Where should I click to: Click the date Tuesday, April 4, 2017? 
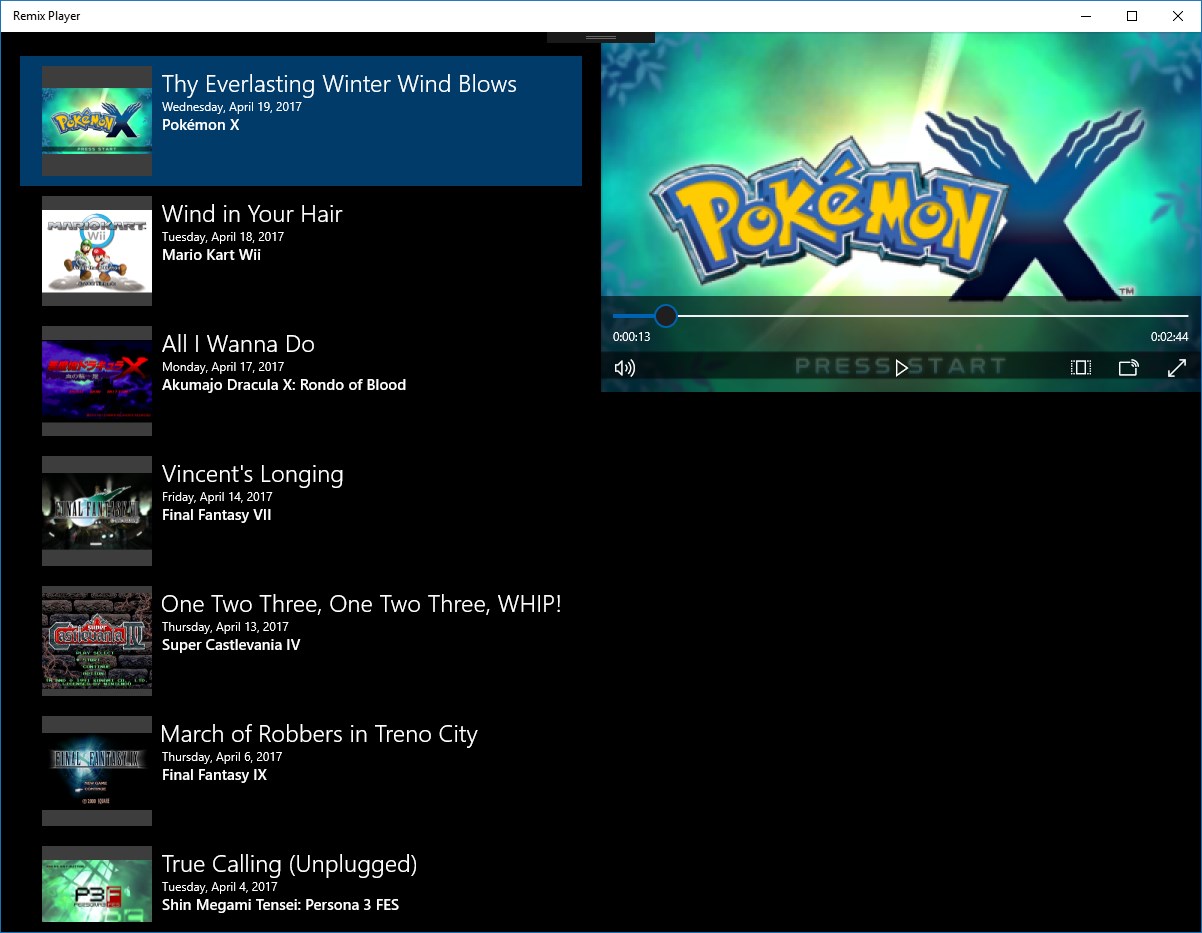coord(219,887)
